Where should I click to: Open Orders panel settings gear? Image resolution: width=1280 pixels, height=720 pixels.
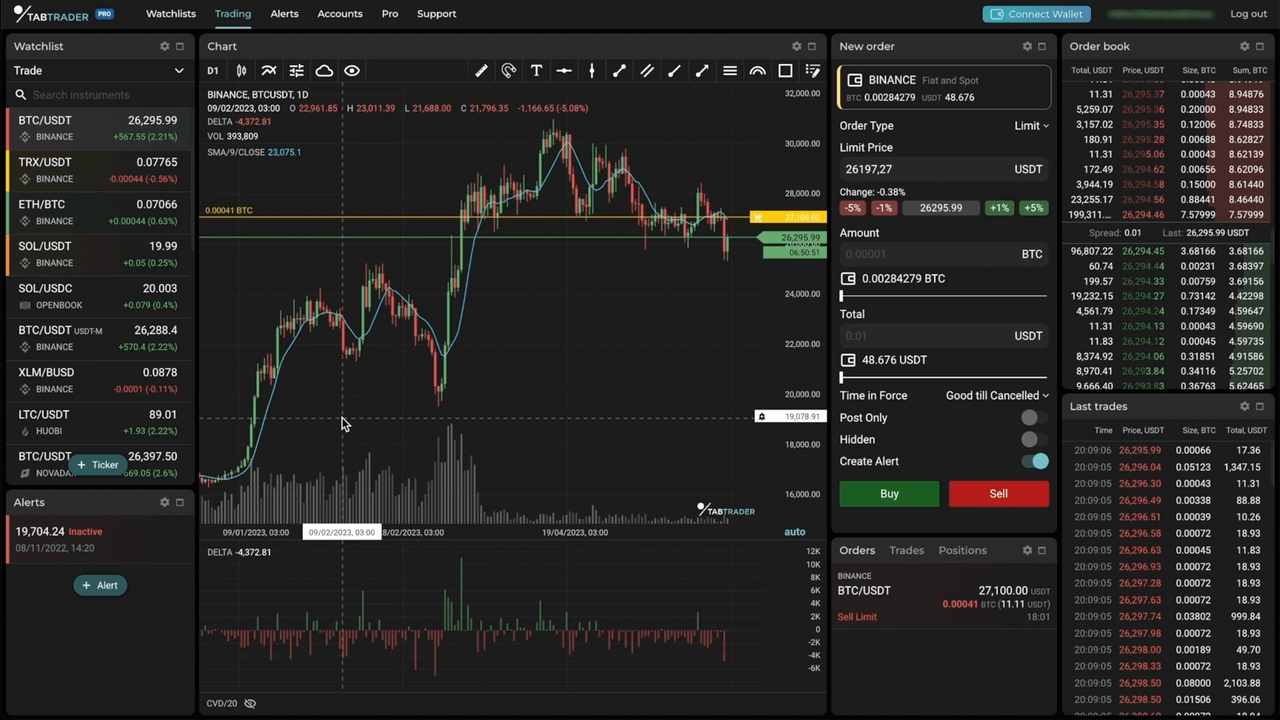pyautogui.click(x=1027, y=550)
